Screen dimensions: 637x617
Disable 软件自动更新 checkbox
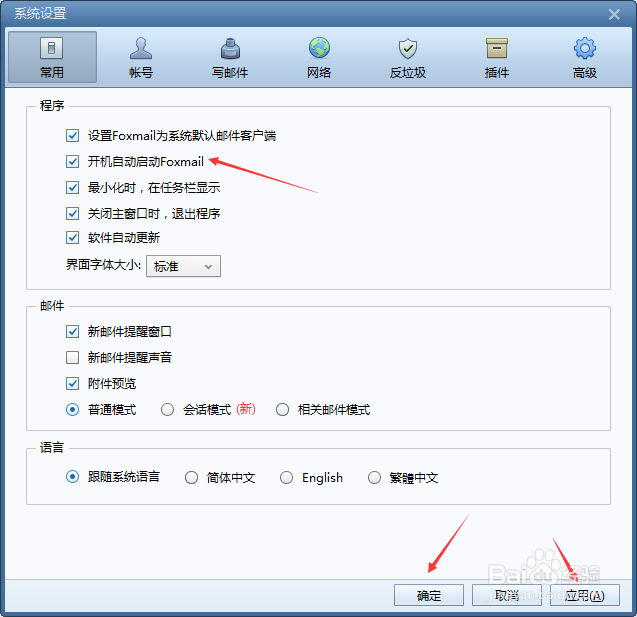73,237
